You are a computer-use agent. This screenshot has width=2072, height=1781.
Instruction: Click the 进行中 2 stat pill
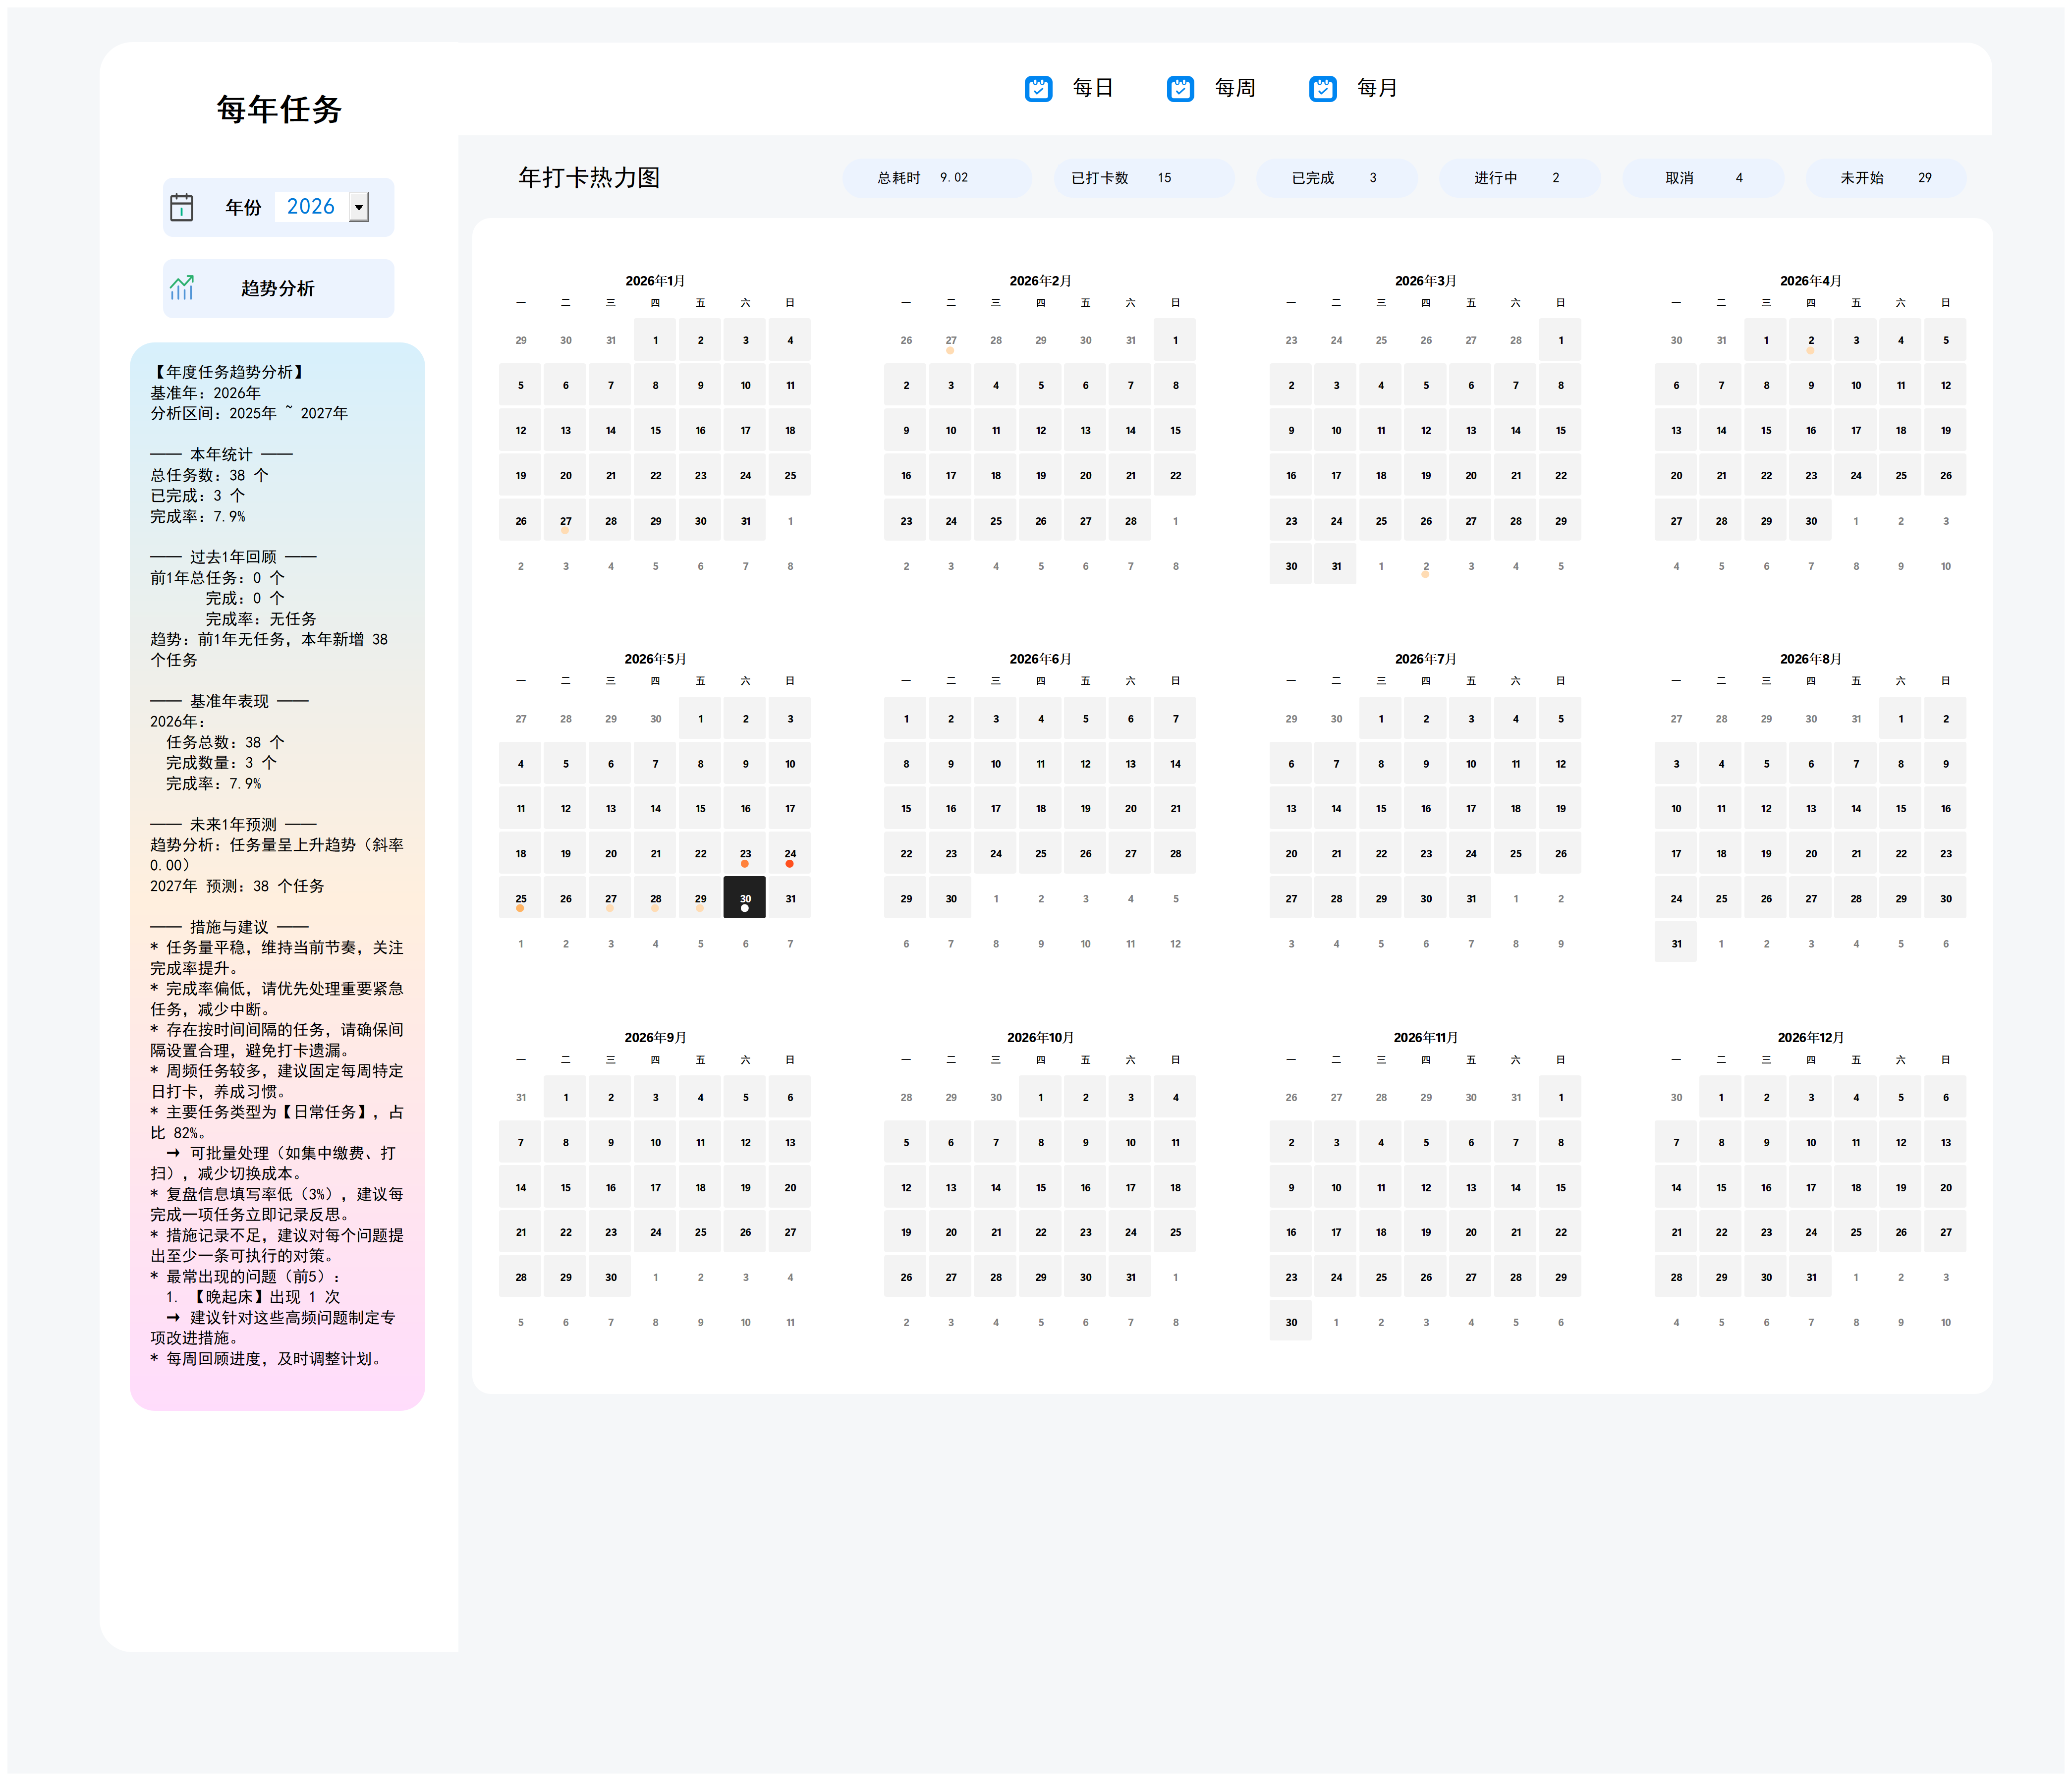[1519, 178]
